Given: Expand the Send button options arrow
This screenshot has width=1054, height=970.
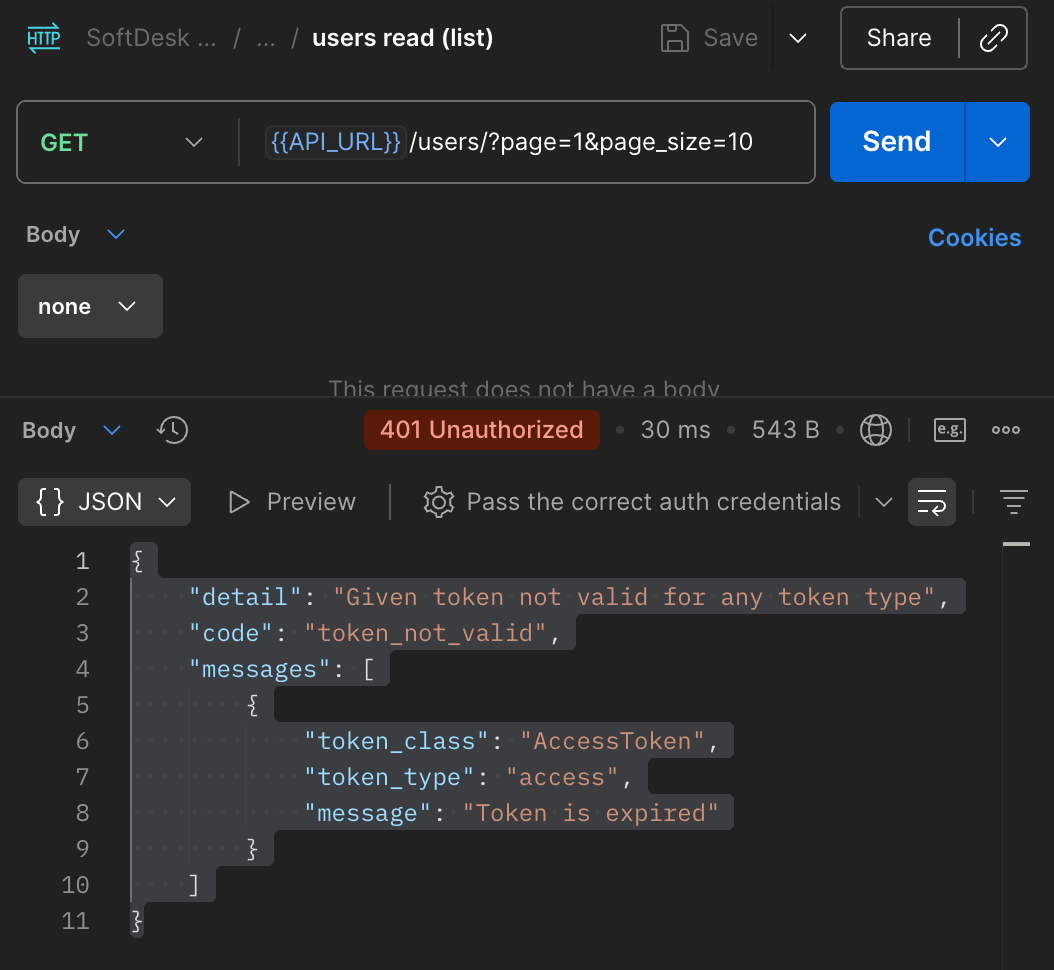Looking at the screenshot, I should (997, 142).
